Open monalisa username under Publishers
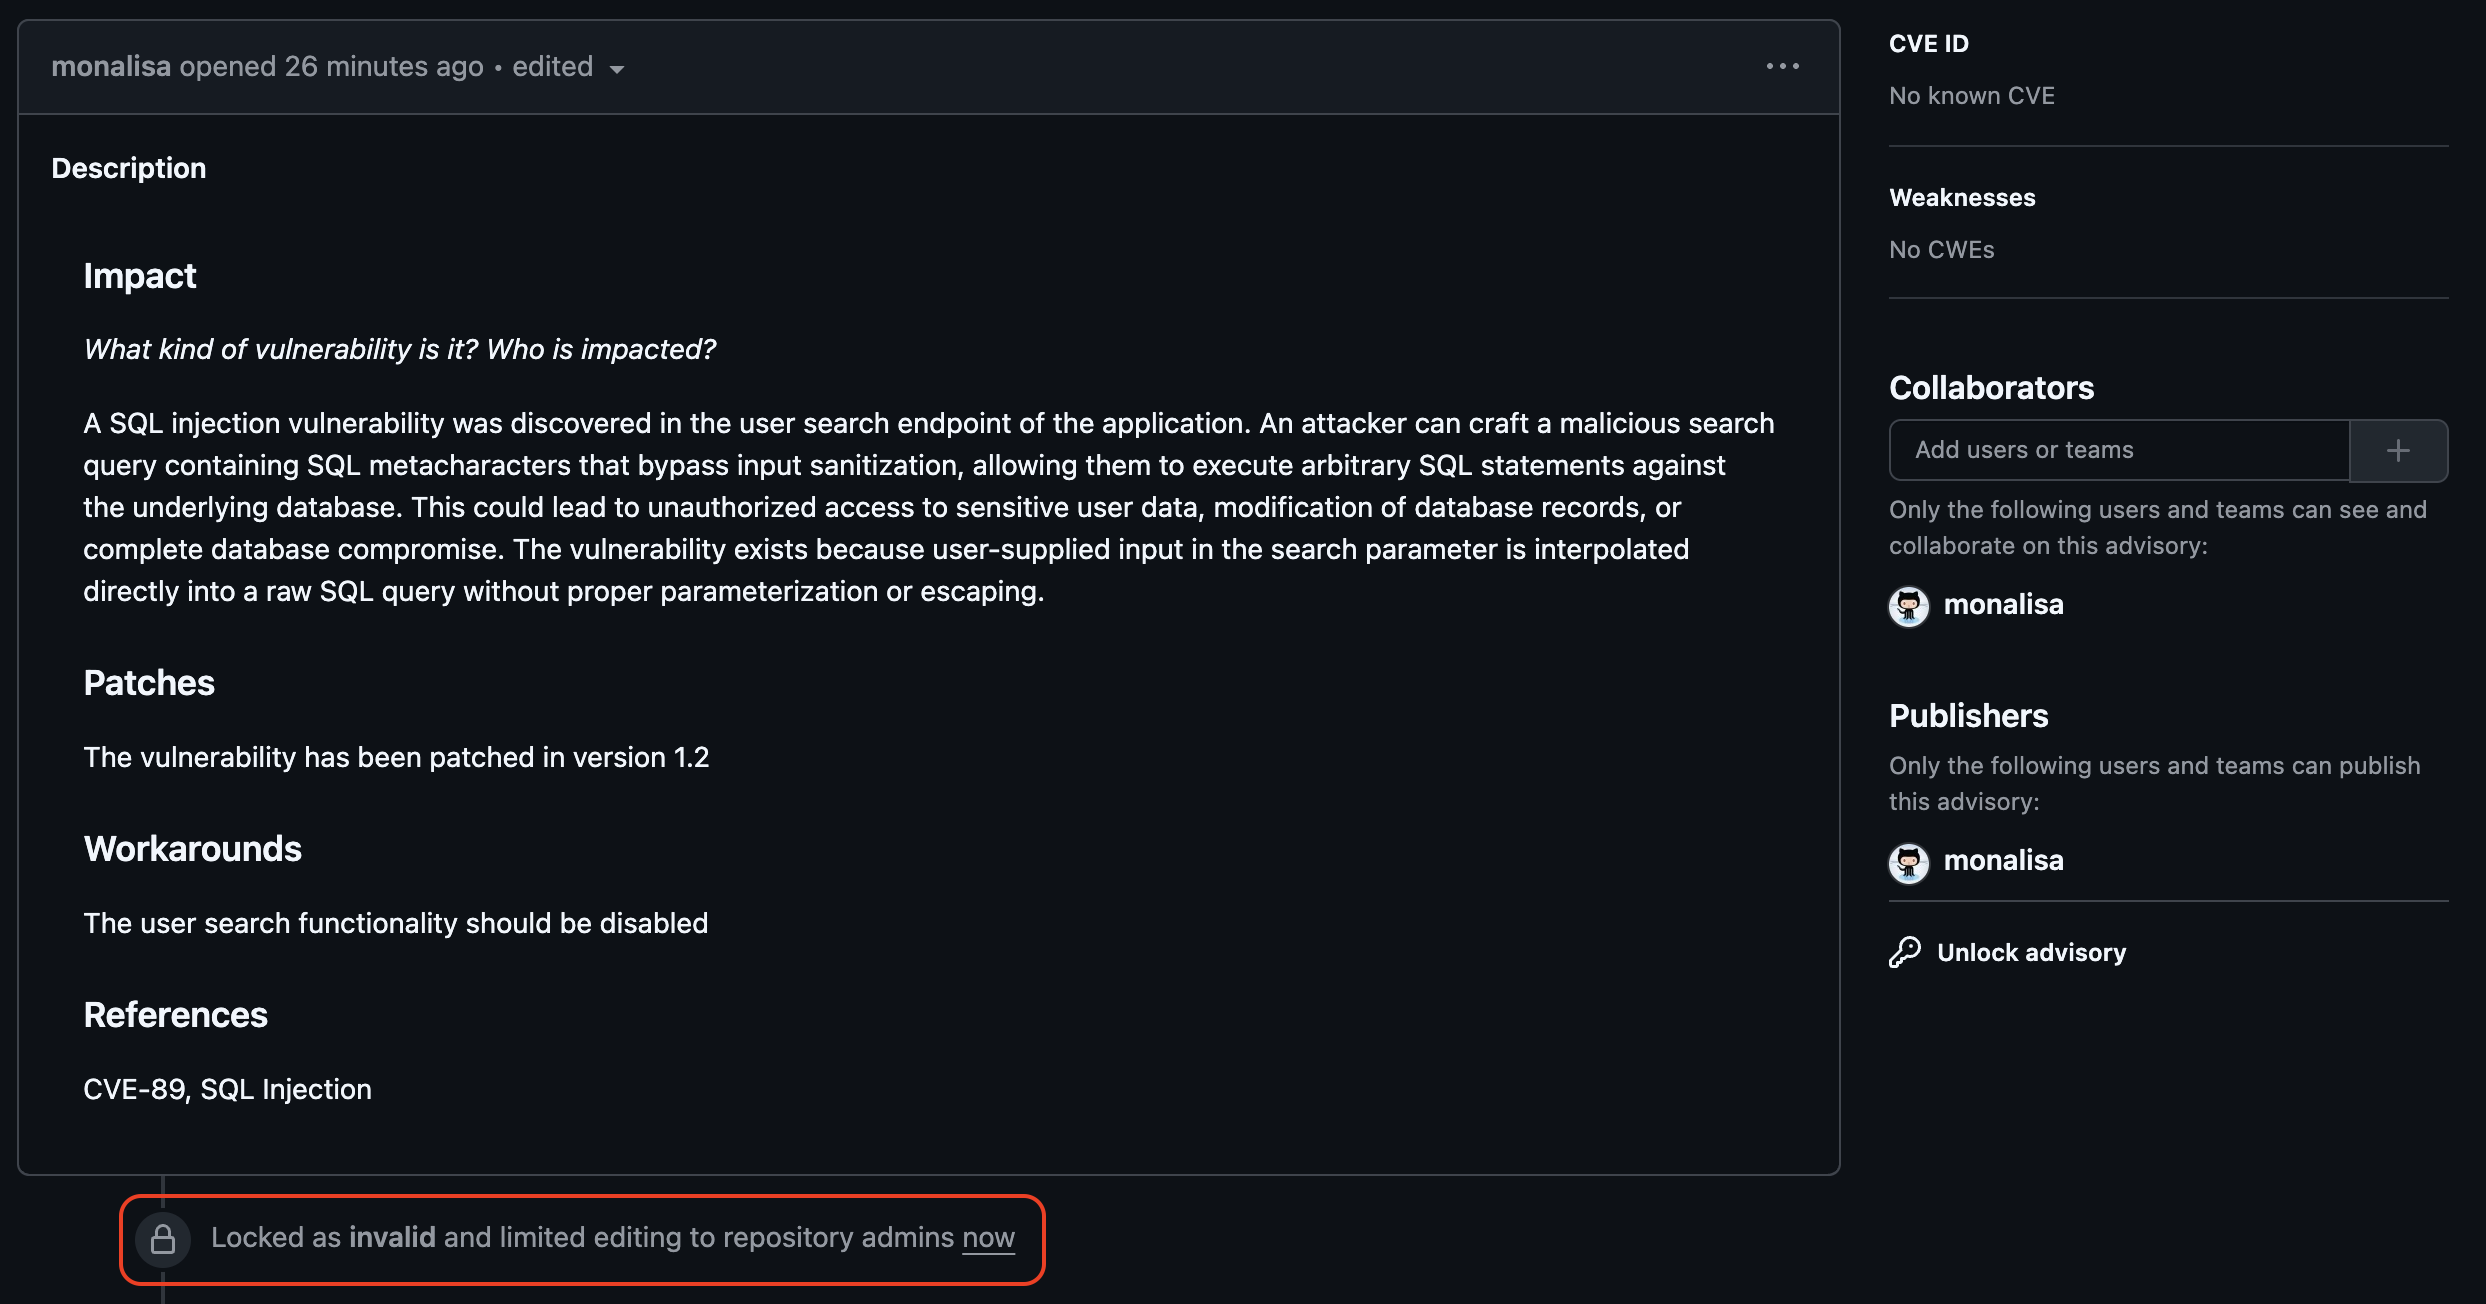Screen dimensions: 2486x1304 pyautogui.click(x=2003, y=861)
